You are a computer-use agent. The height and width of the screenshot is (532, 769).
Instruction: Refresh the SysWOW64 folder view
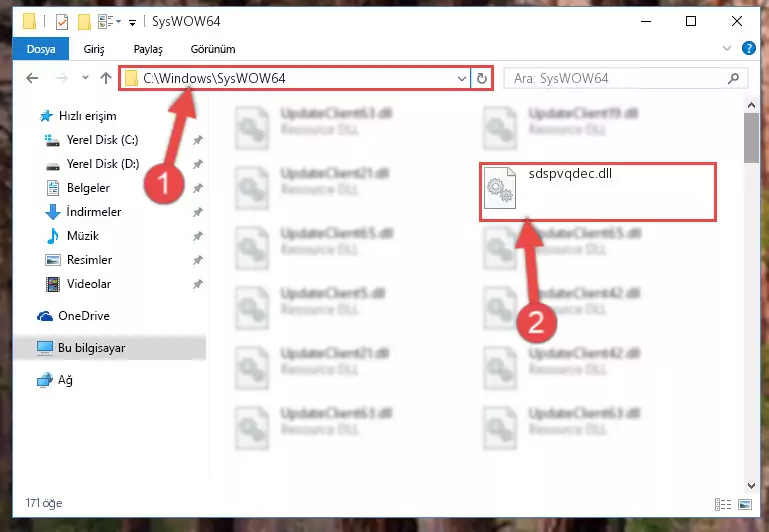[x=482, y=78]
